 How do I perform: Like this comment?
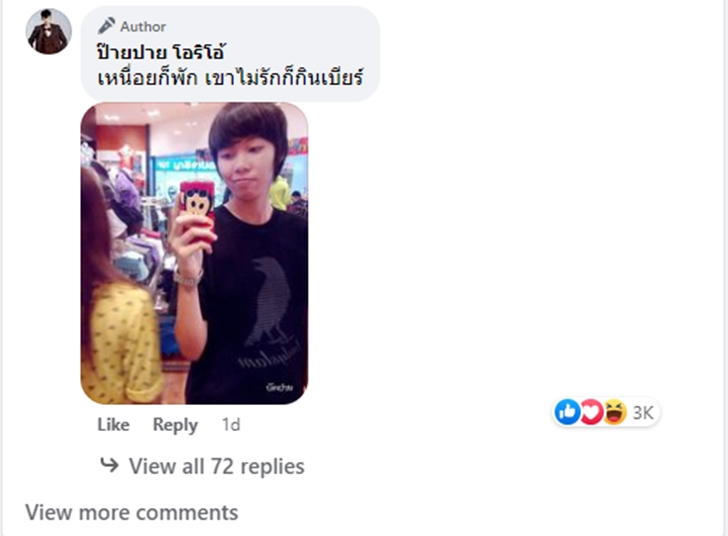click(x=113, y=425)
